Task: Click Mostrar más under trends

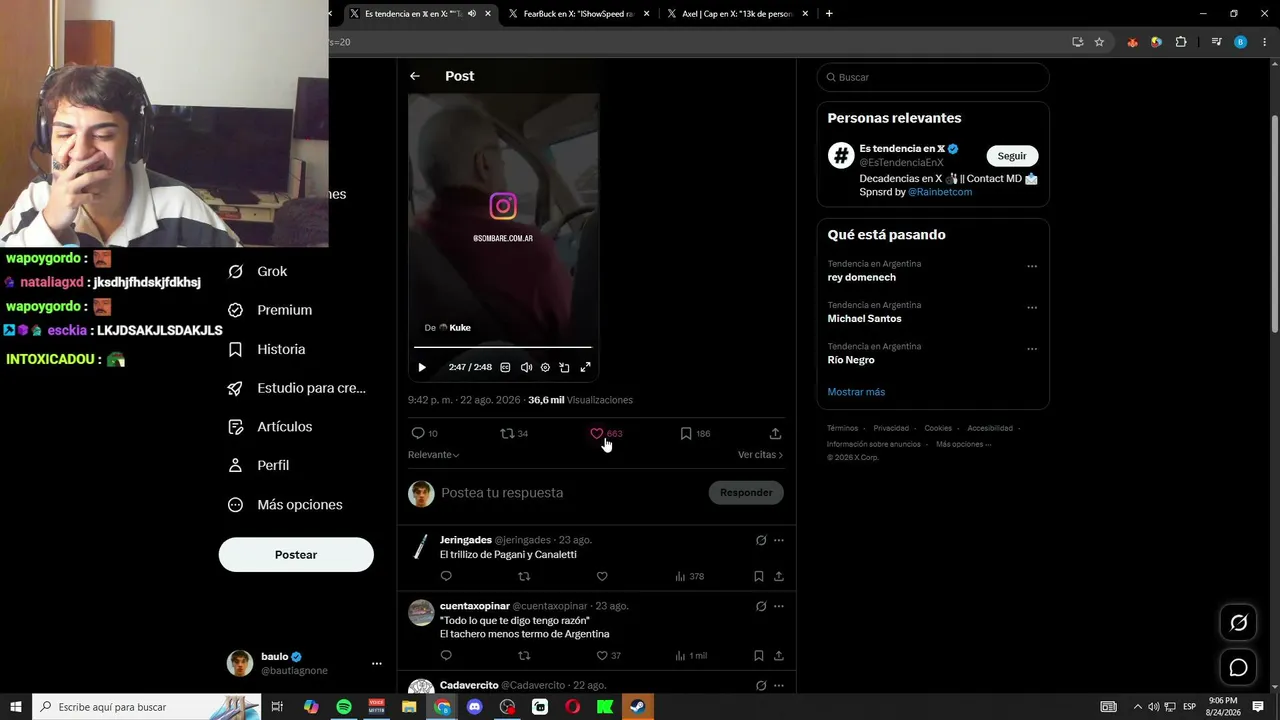Action: [856, 392]
